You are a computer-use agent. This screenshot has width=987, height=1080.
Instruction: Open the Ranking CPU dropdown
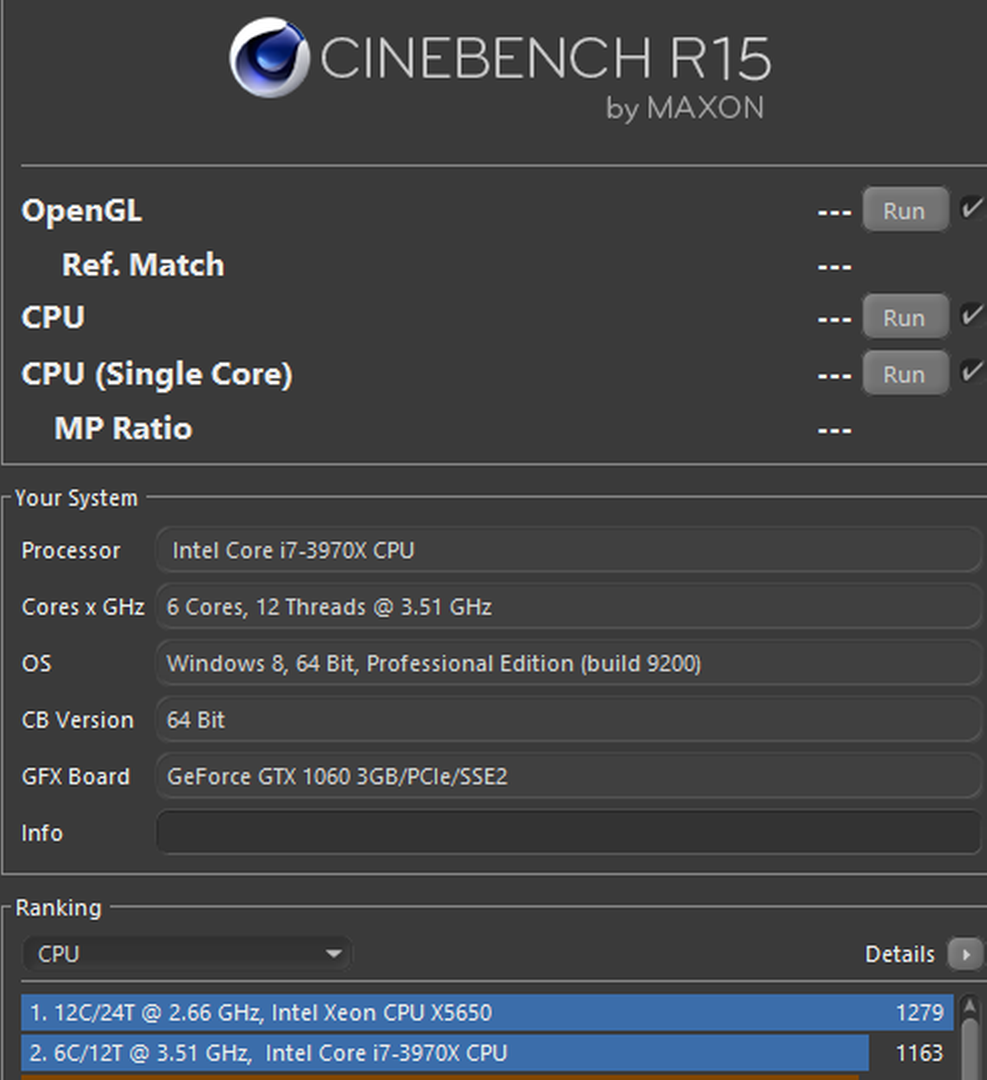187,954
